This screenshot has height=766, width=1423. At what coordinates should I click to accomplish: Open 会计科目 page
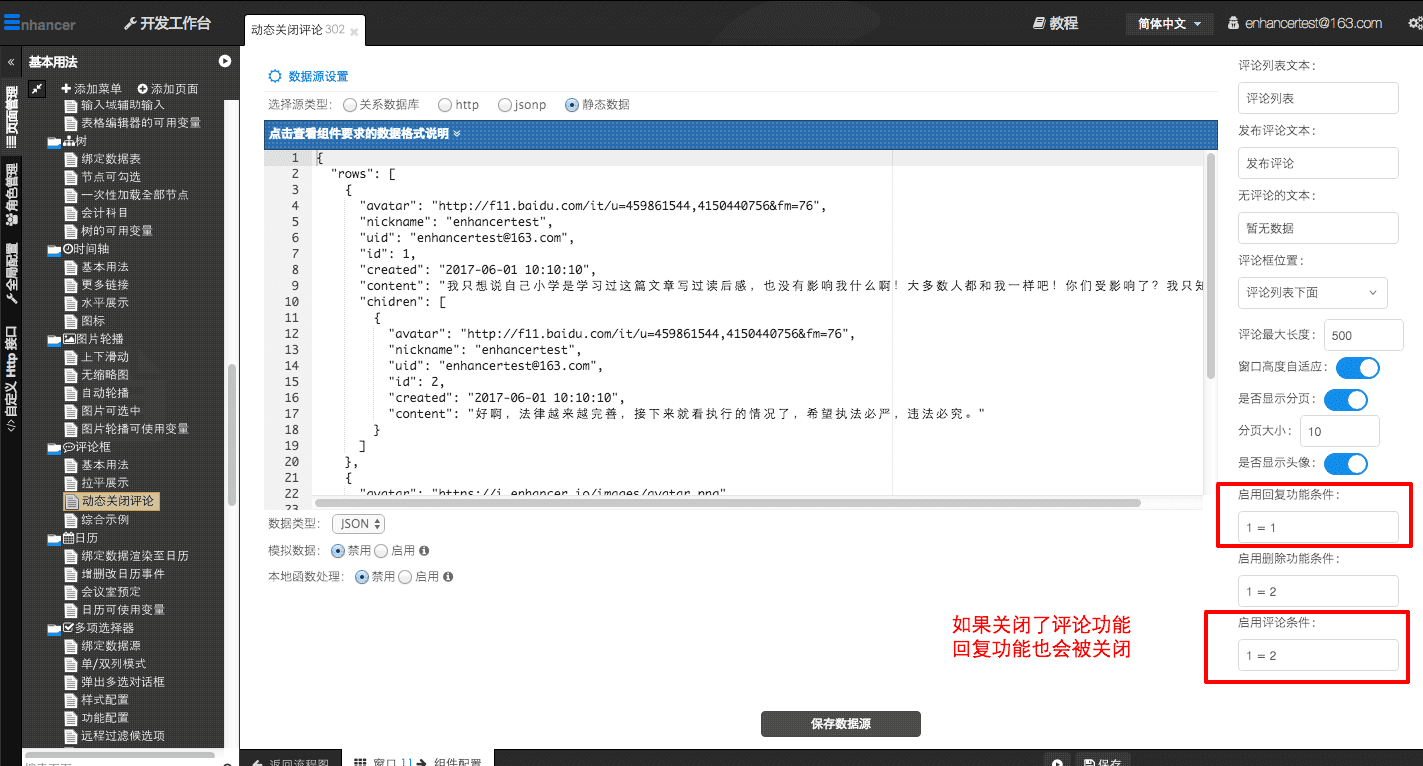pyautogui.click(x=105, y=213)
